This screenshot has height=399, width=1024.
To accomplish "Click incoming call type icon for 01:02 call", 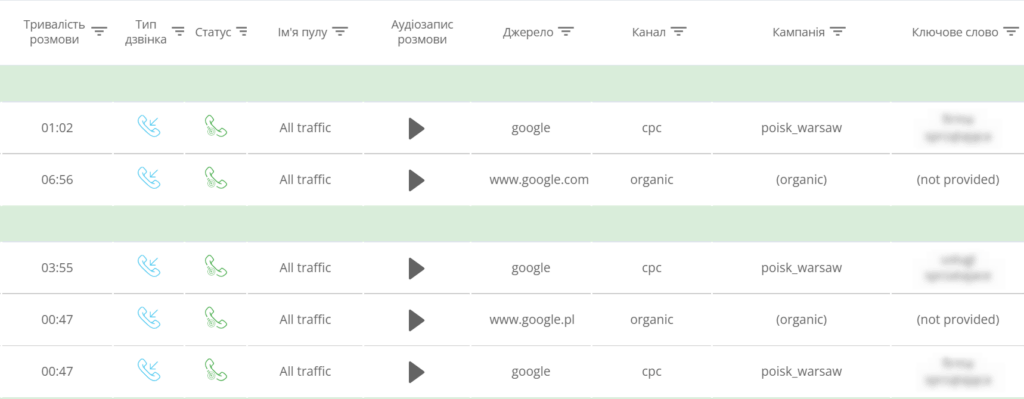I will 149,126.
